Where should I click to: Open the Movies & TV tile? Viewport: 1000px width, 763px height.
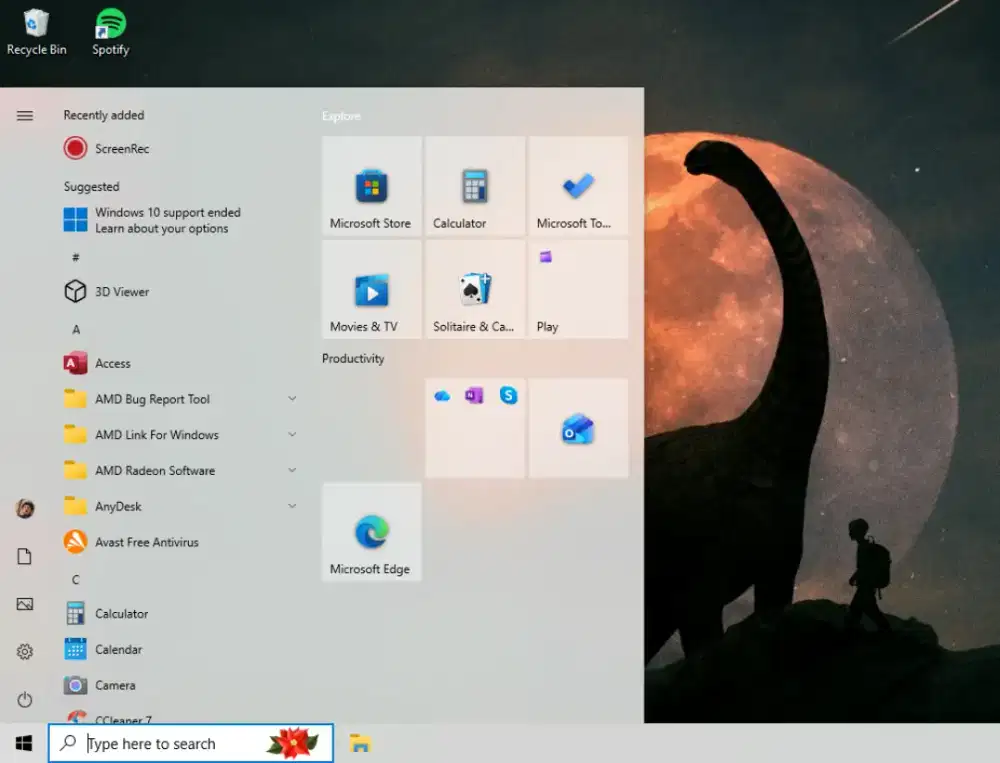tap(371, 289)
